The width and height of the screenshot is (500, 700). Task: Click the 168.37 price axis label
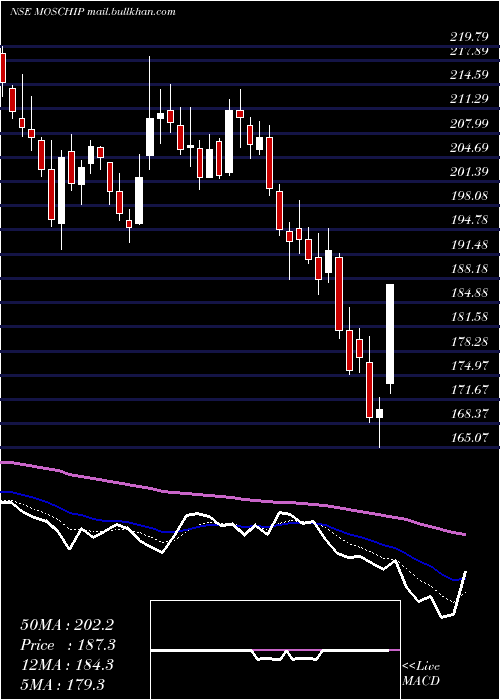[469, 414]
